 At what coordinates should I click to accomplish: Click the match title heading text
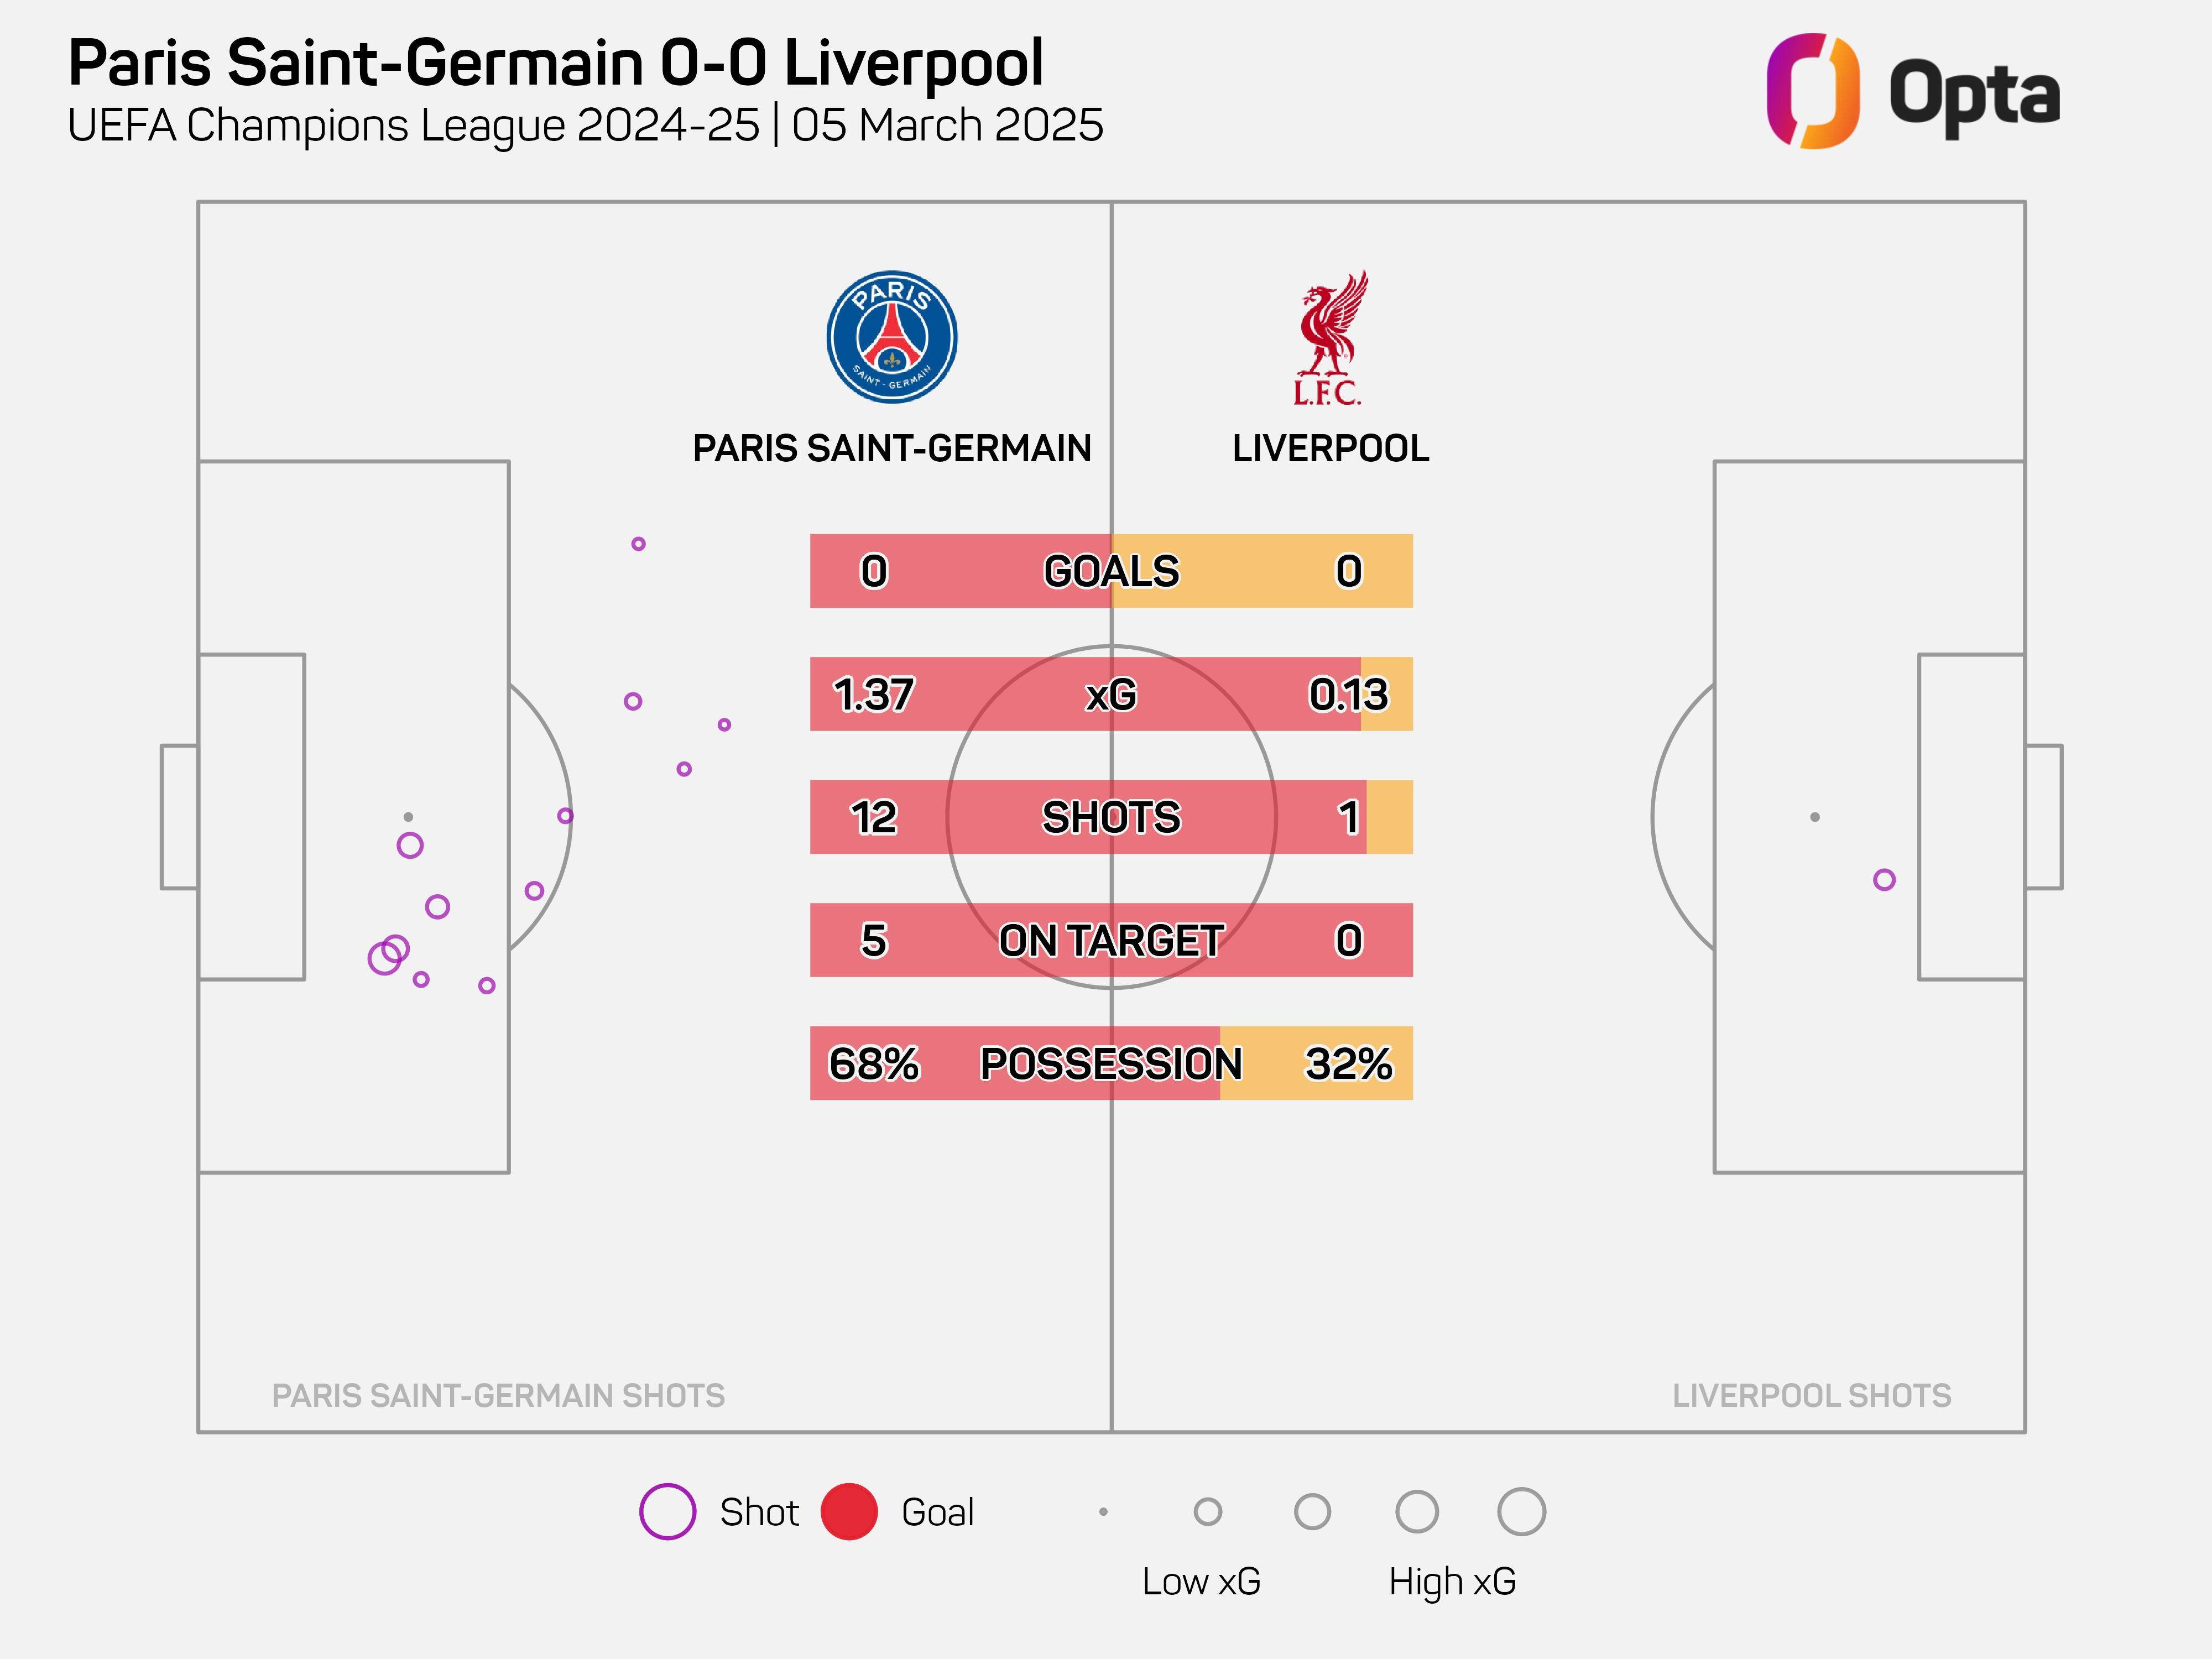pyautogui.click(x=556, y=63)
